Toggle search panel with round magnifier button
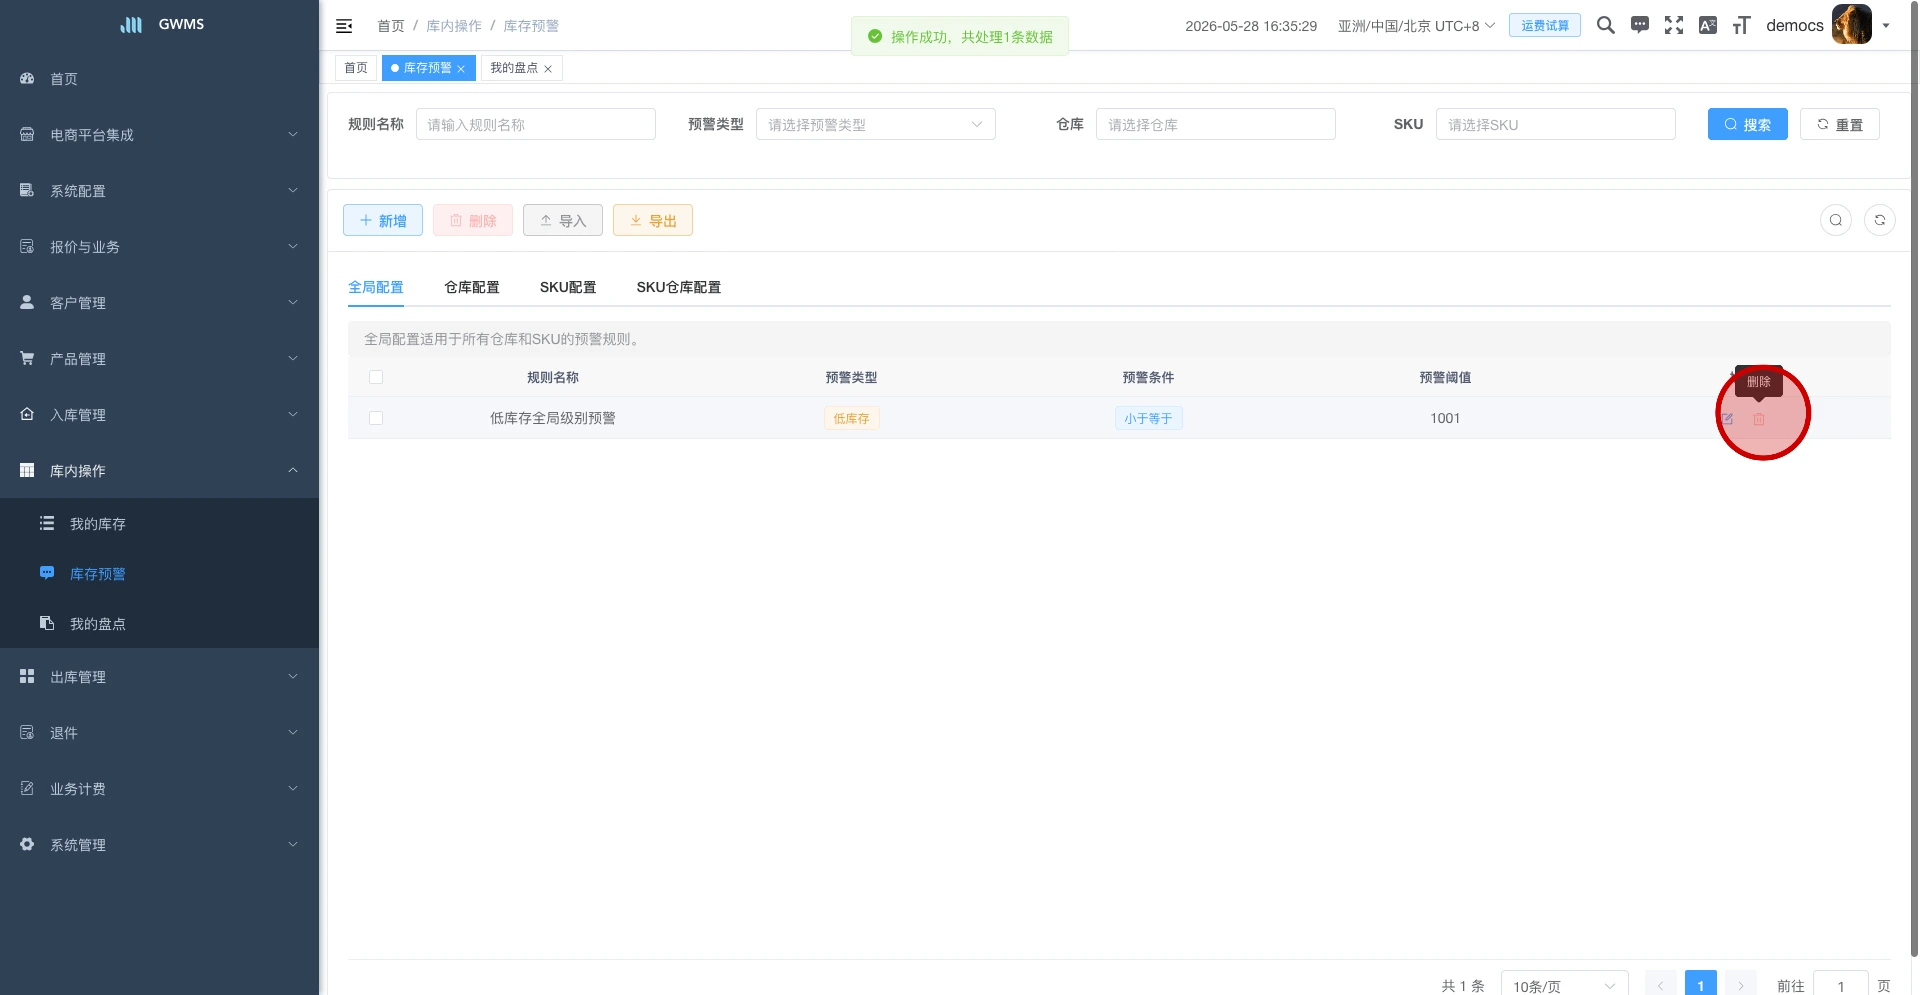1920x995 pixels. [x=1836, y=220]
